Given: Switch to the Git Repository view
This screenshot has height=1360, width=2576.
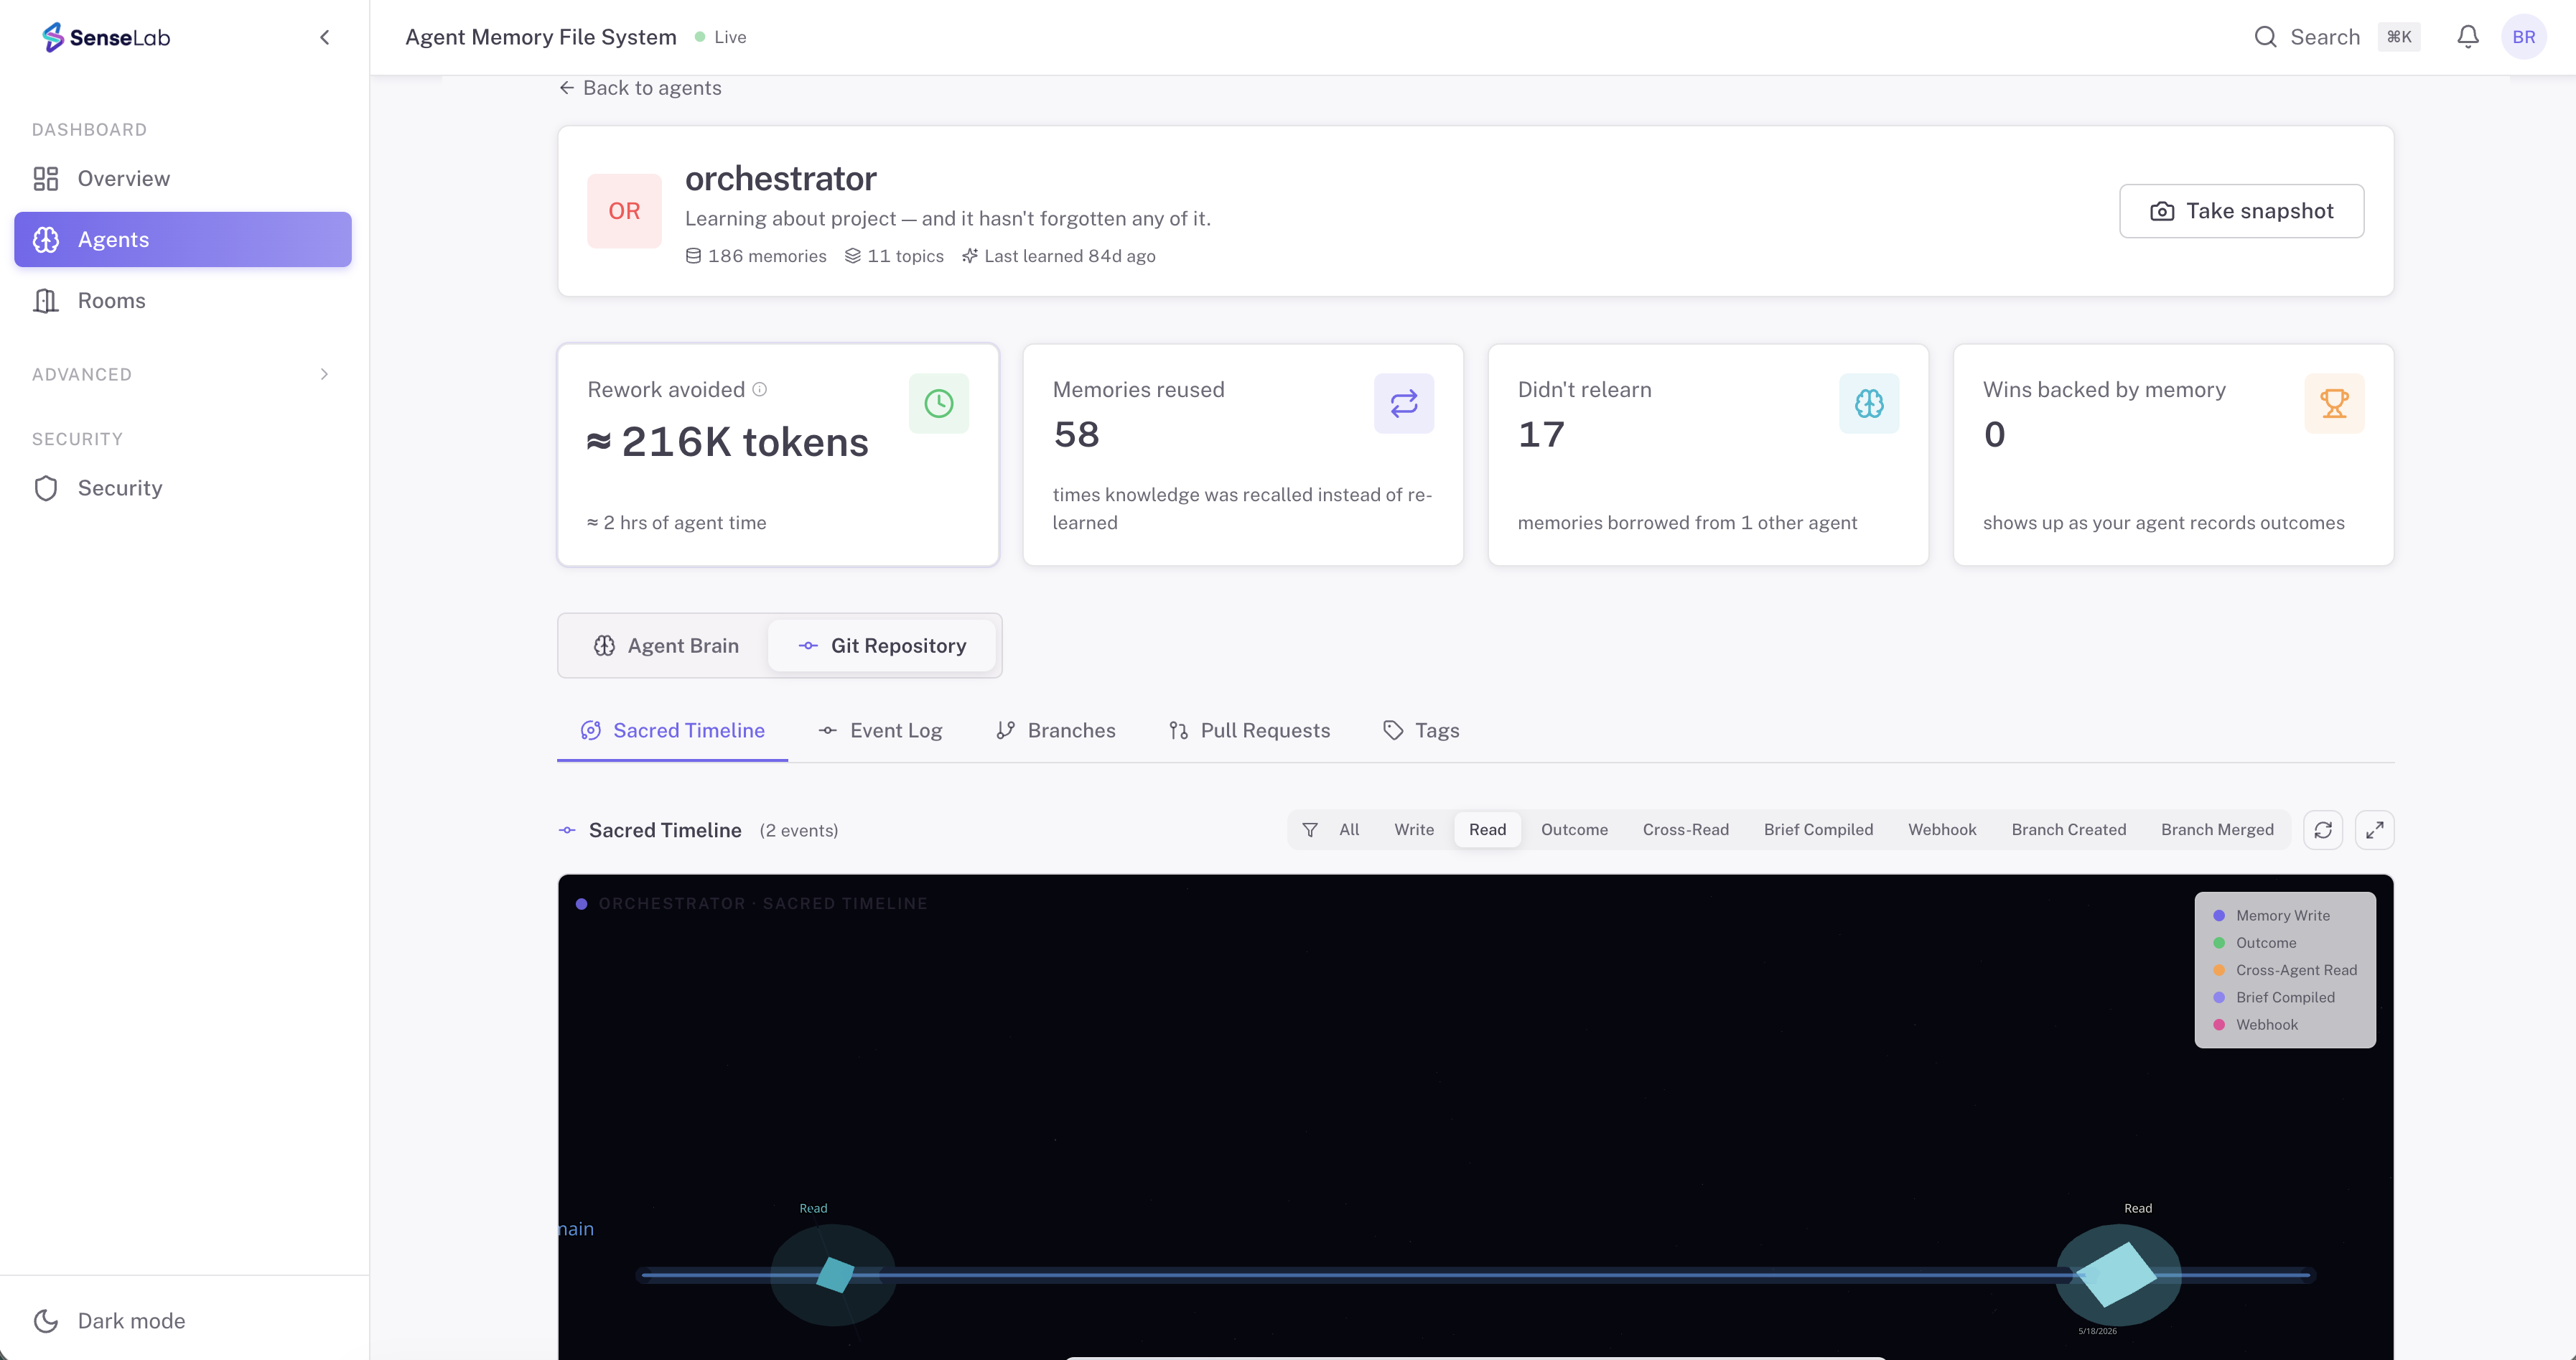Looking at the screenshot, I should [882, 646].
